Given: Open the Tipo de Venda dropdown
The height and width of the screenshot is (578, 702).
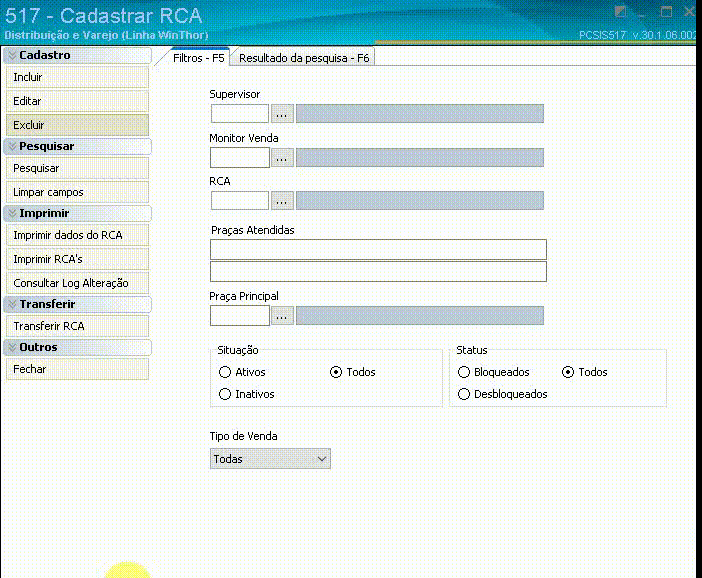Looking at the screenshot, I should [x=270, y=459].
